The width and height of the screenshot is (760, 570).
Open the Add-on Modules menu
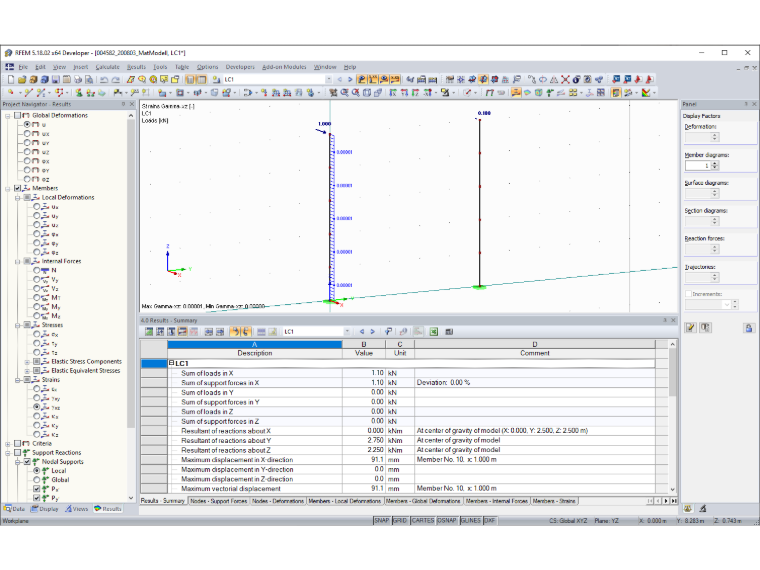[284, 67]
